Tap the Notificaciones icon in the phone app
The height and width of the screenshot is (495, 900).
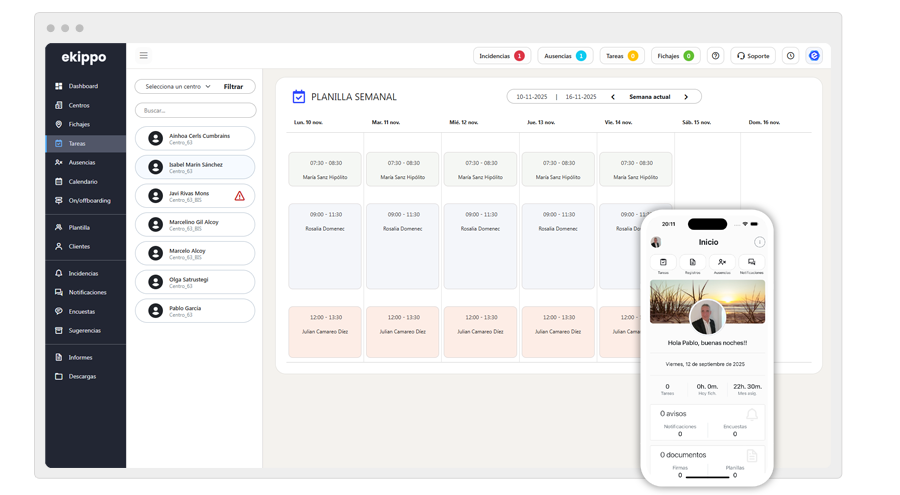coord(751,264)
